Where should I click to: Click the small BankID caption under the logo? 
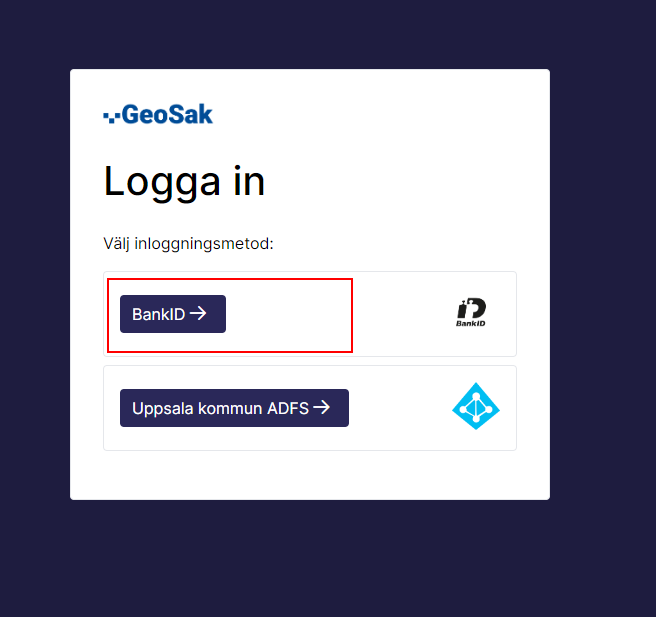tap(471, 324)
